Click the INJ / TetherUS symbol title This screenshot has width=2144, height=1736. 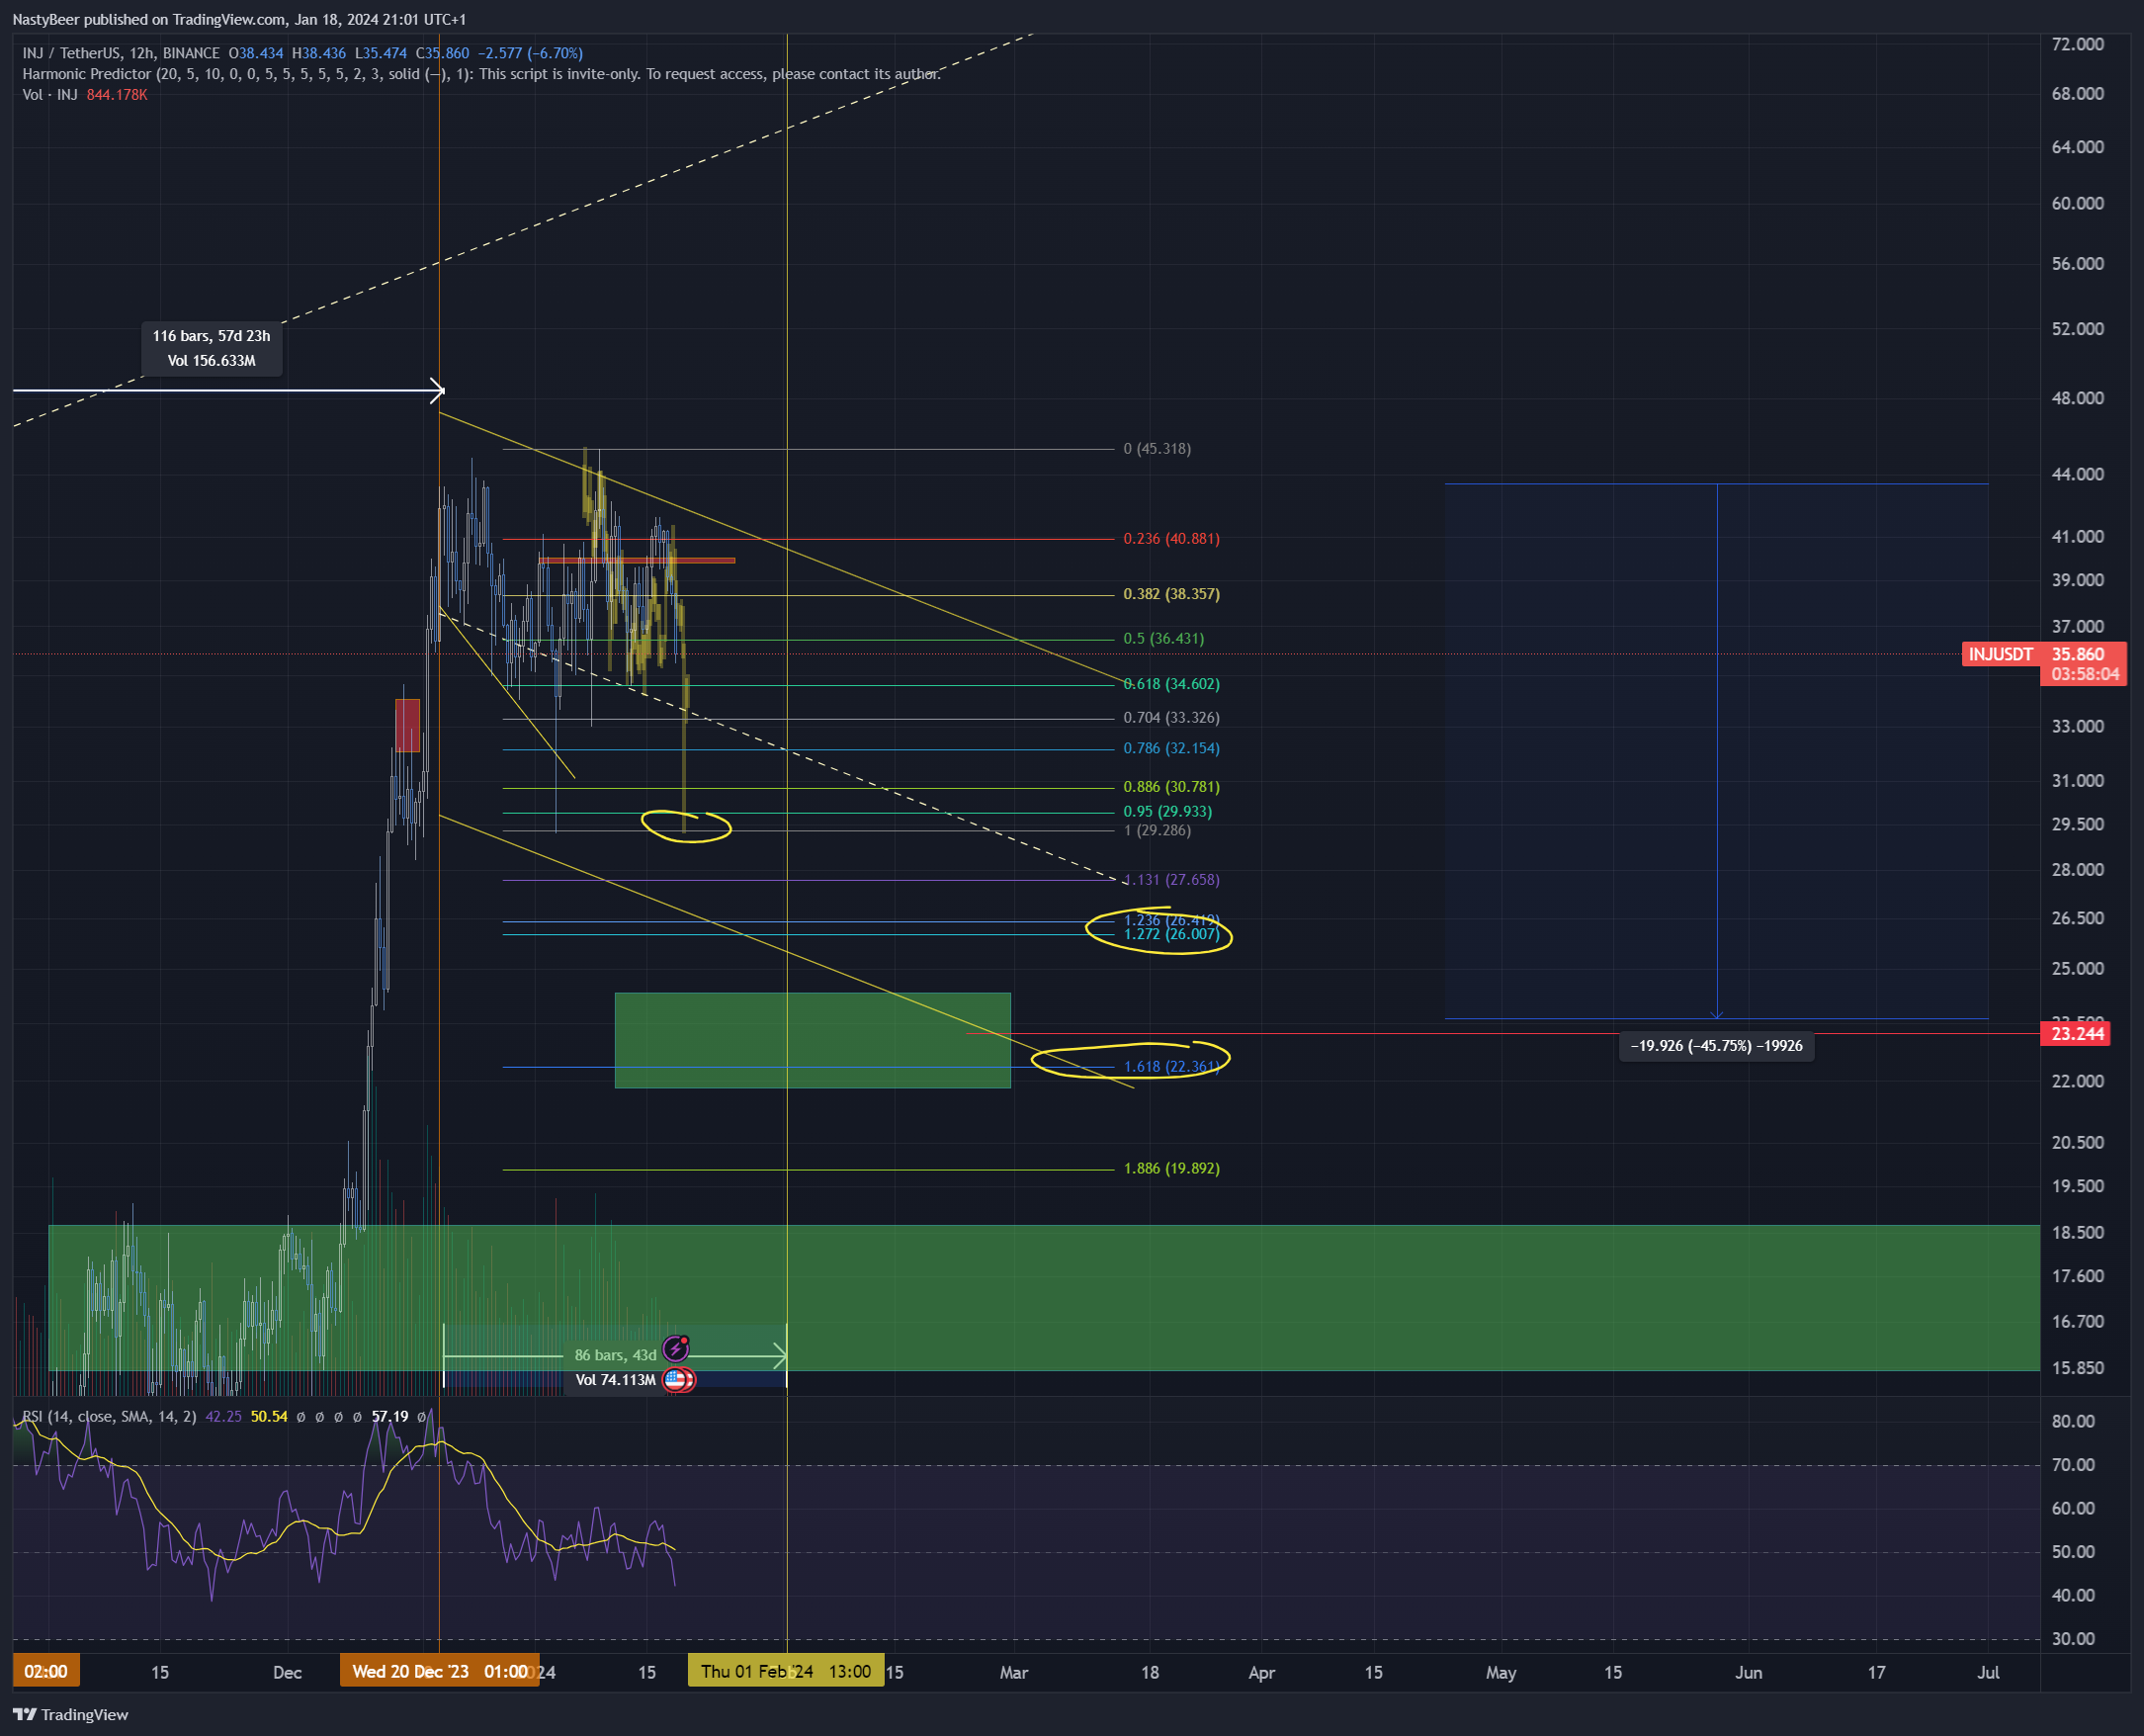pyautogui.click(x=121, y=53)
